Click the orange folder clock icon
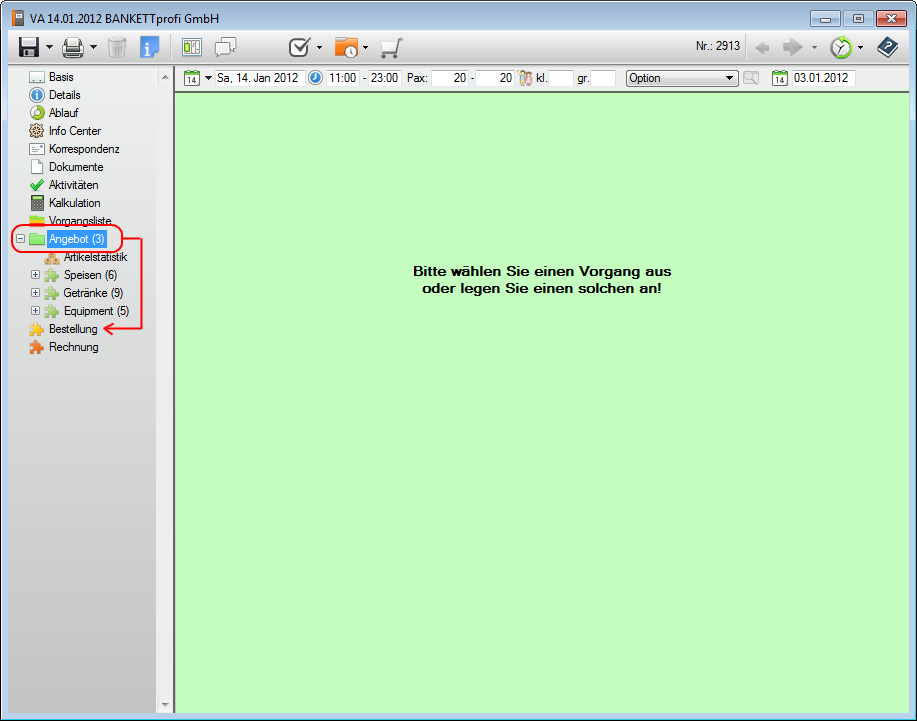917x721 pixels. [346, 47]
